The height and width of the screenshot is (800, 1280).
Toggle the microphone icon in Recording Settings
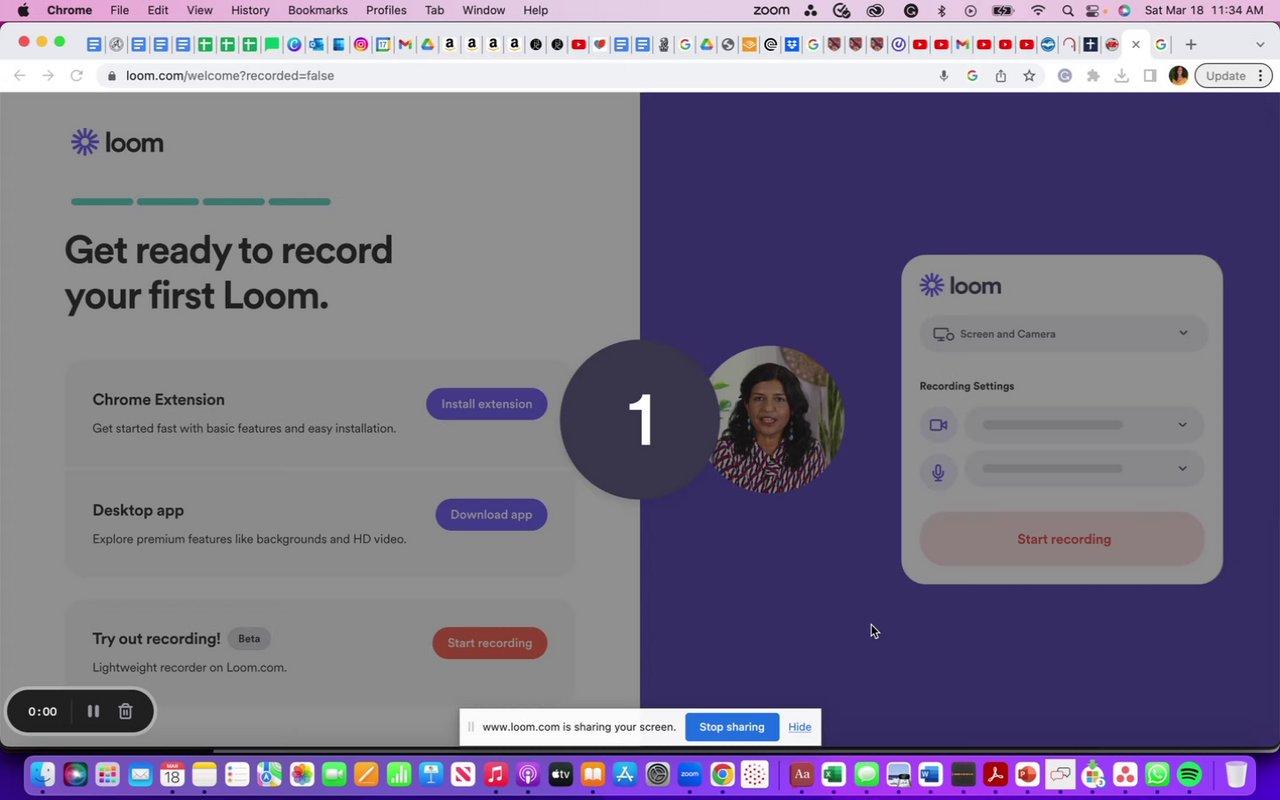click(938, 470)
